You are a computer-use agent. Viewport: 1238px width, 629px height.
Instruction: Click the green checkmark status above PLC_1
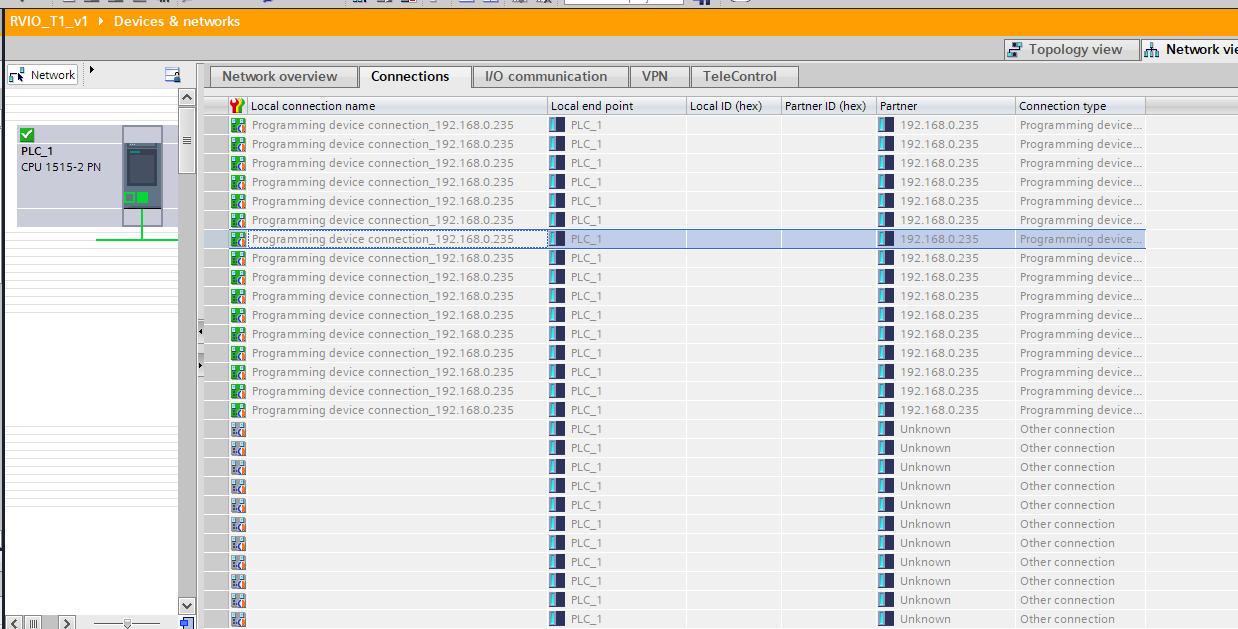pos(27,134)
